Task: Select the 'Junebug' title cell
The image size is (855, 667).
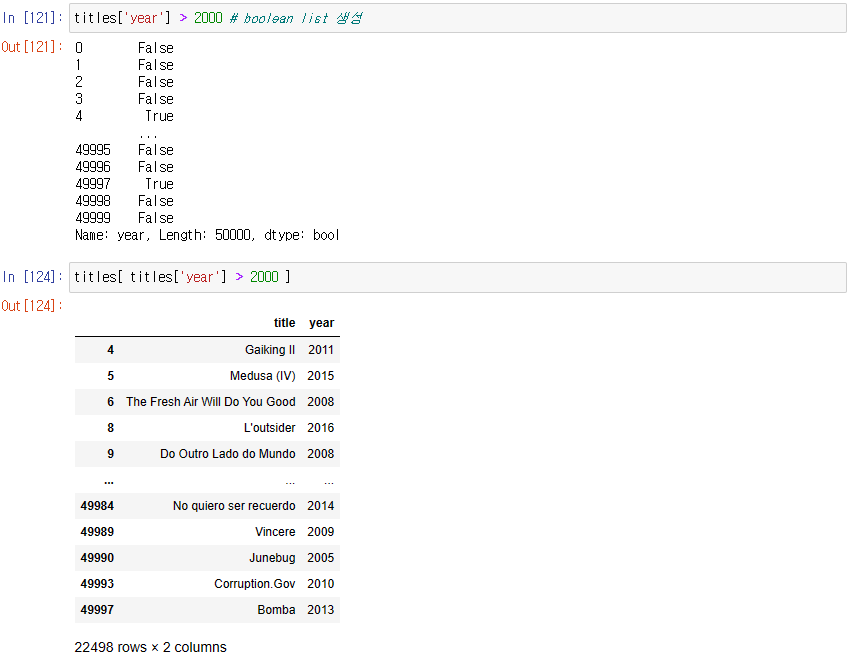Action: pyautogui.click(x=272, y=558)
